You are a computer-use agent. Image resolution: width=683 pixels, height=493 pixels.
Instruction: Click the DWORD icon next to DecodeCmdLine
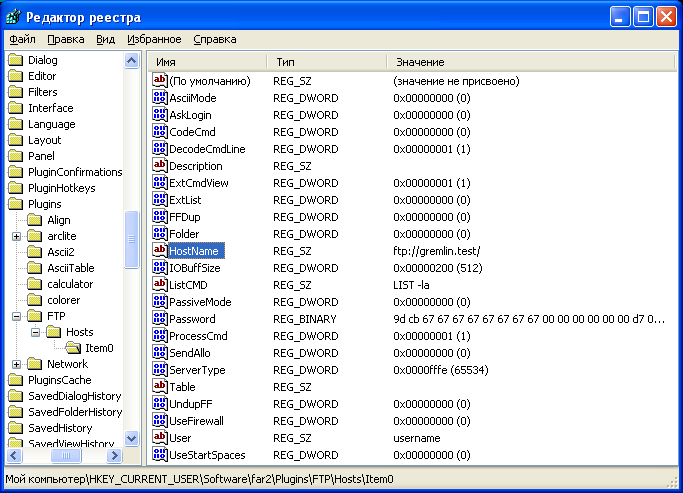click(x=160, y=149)
